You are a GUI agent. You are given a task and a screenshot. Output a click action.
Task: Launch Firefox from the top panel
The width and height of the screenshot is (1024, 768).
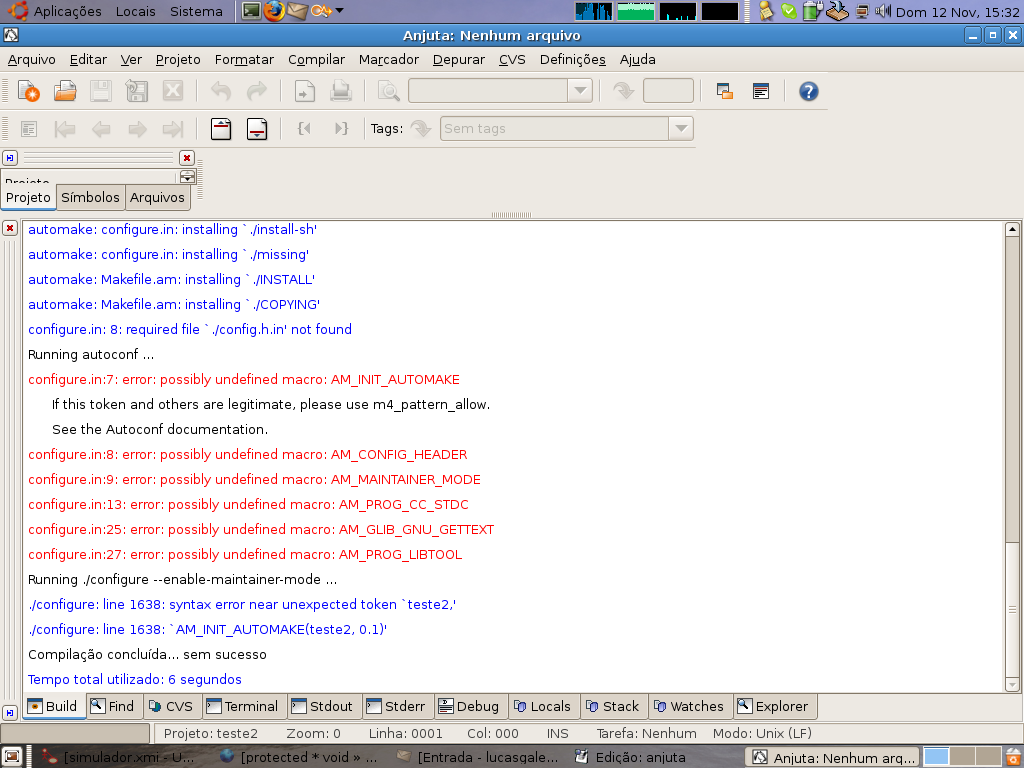pos(274,11)
